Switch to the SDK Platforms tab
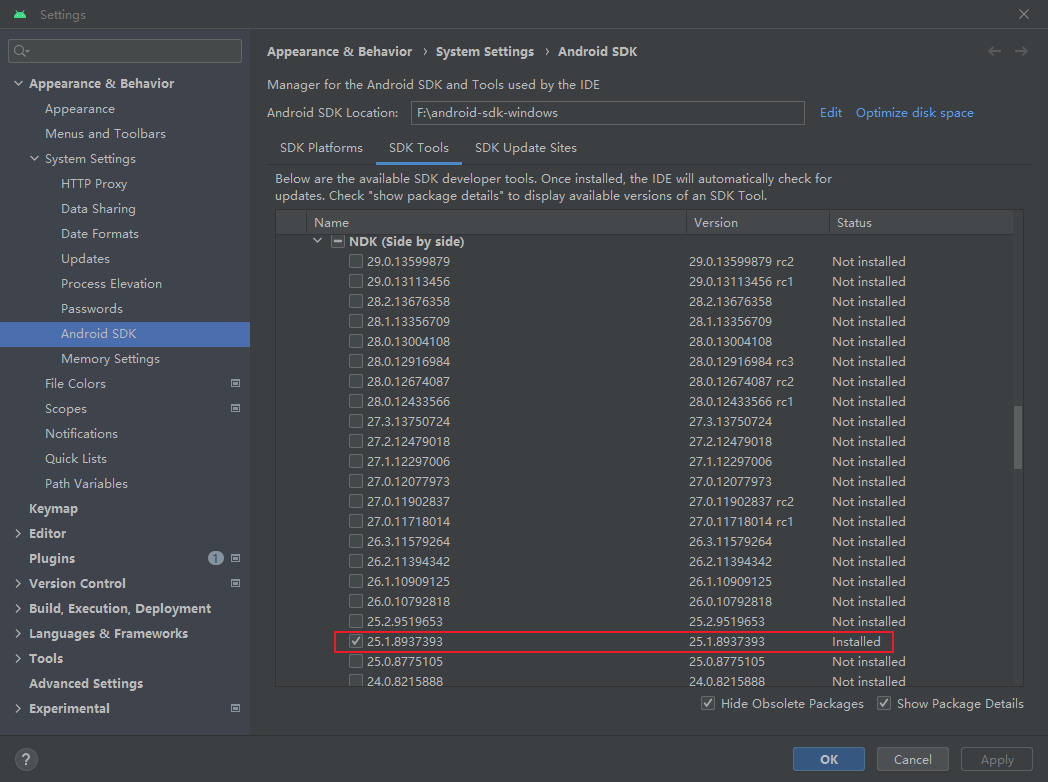1048x782 pixels. [321, 148]
